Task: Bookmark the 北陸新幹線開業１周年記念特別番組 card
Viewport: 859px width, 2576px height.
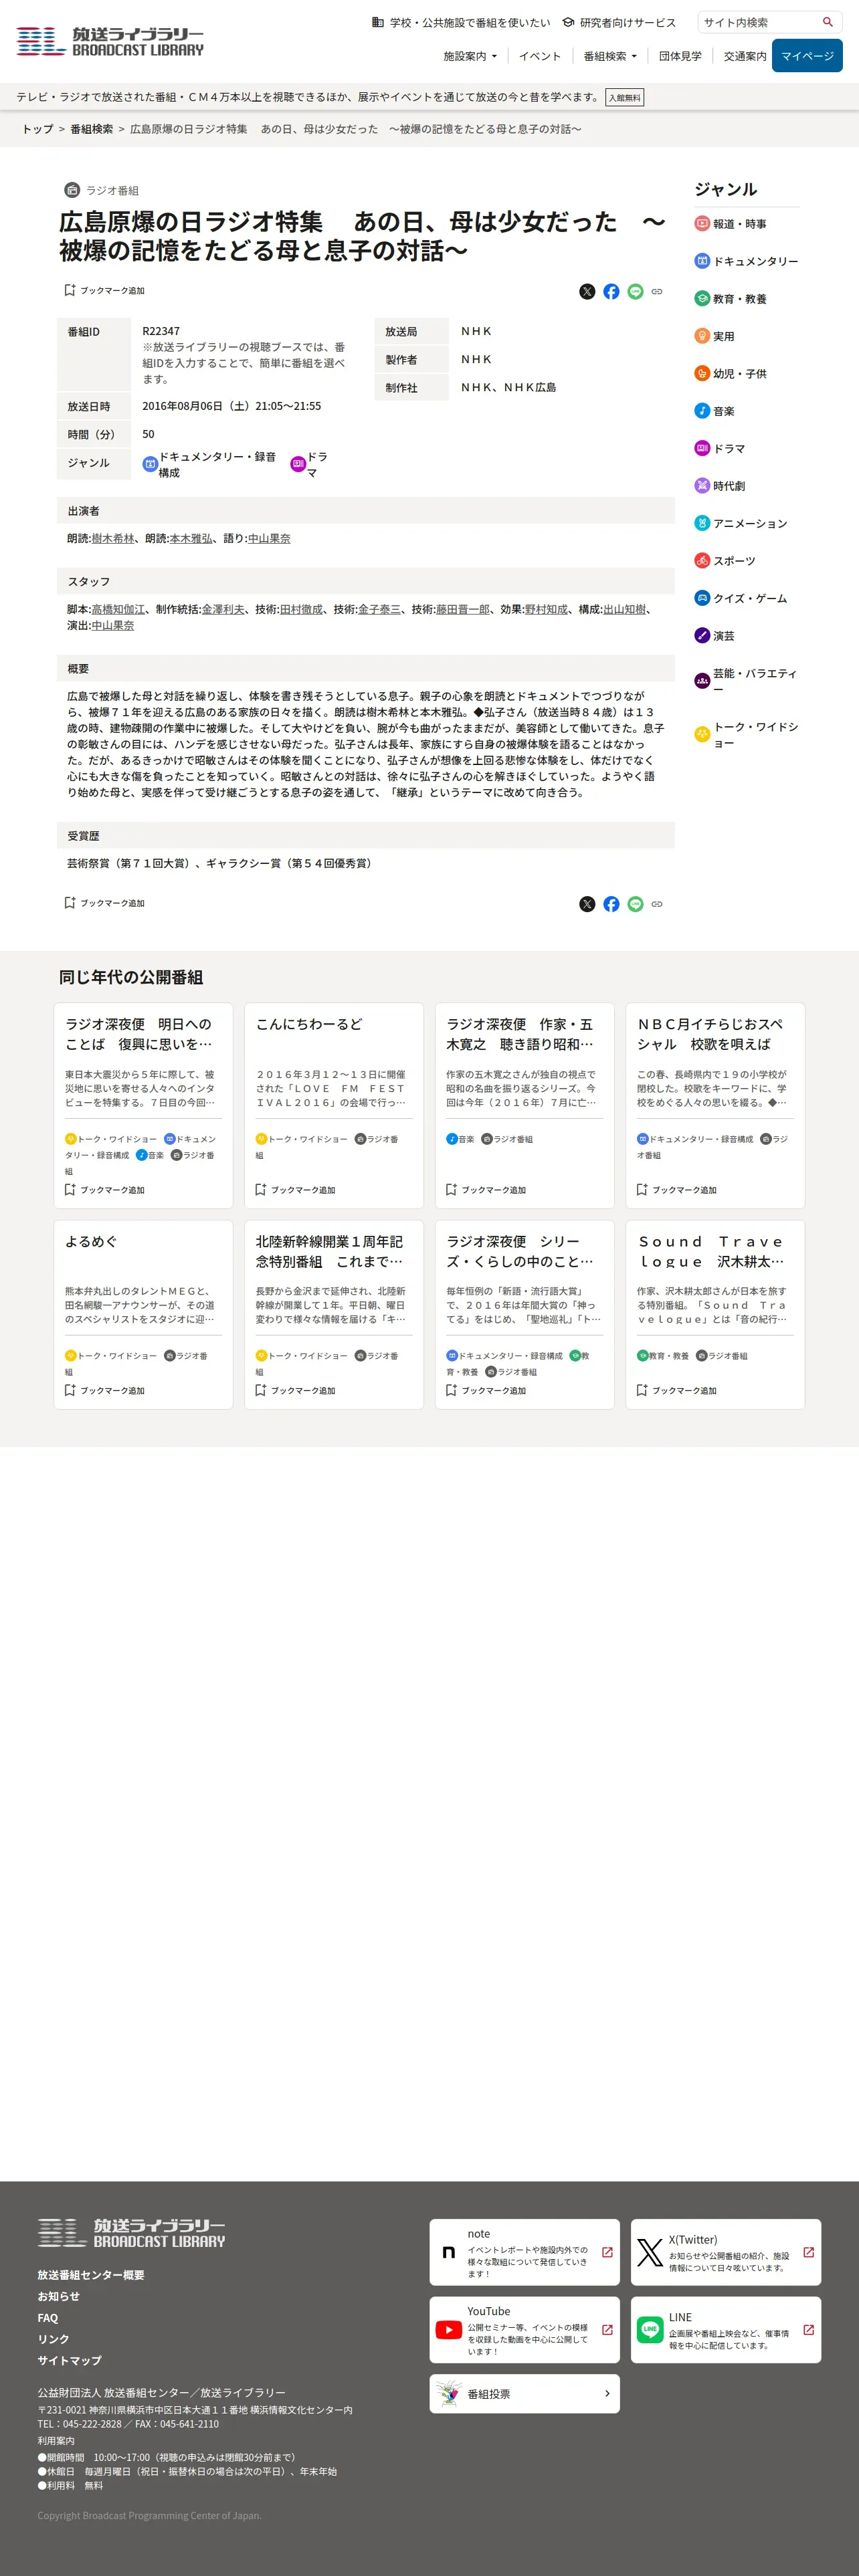Action: coord(295,1391)
